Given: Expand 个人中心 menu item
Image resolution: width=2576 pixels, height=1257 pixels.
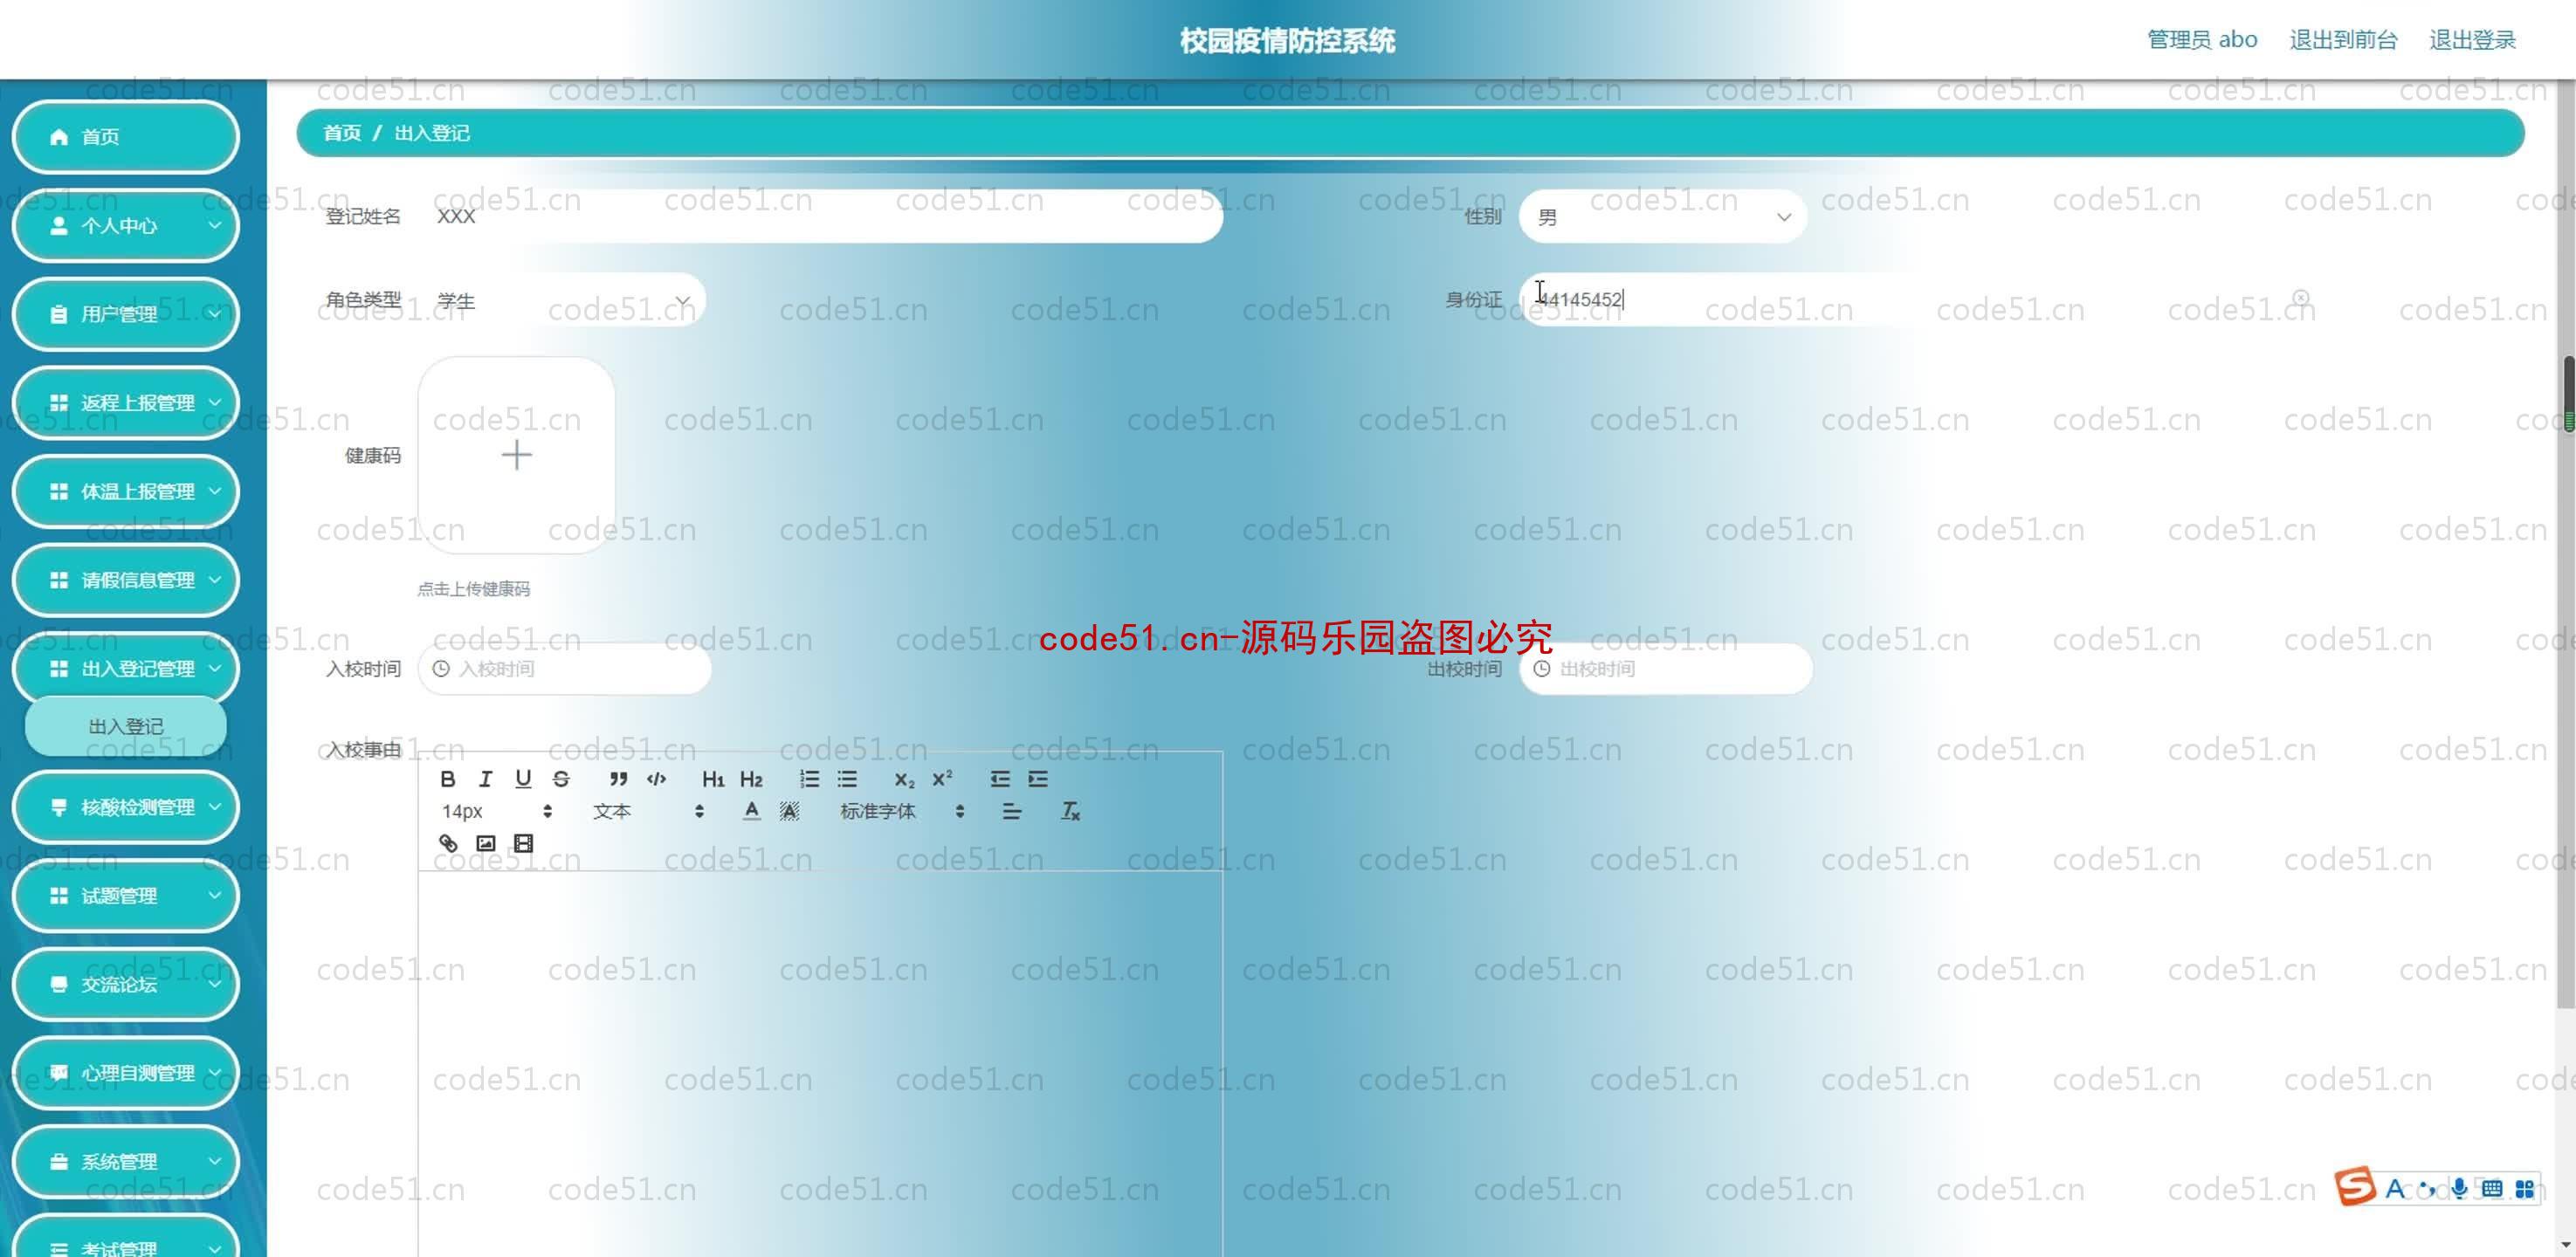Looking at the screenshot, I should tap(123, 225).
